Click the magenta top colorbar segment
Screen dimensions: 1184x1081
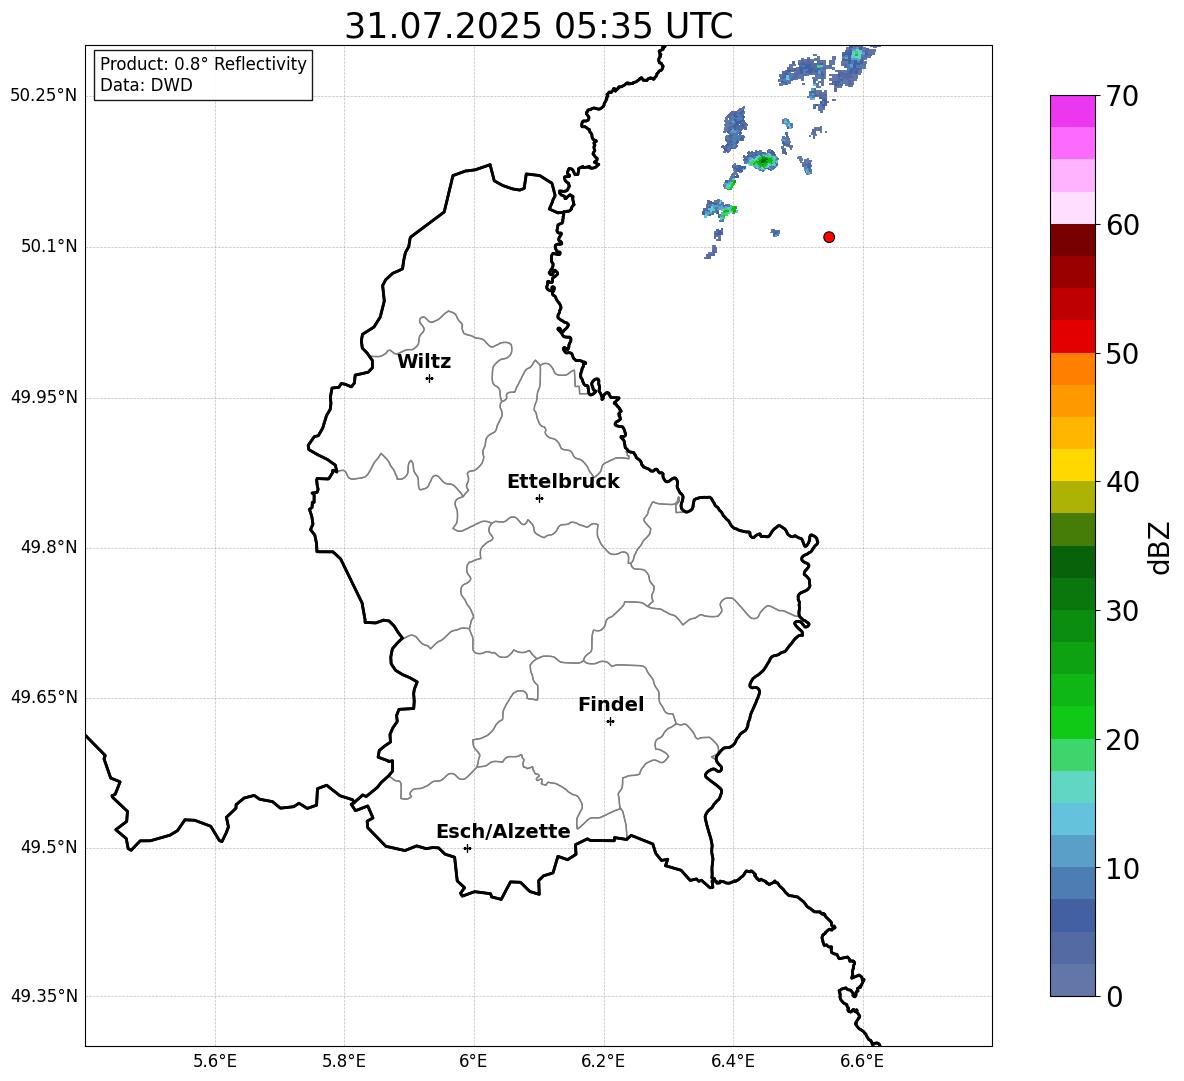[x=1073, y=112]
